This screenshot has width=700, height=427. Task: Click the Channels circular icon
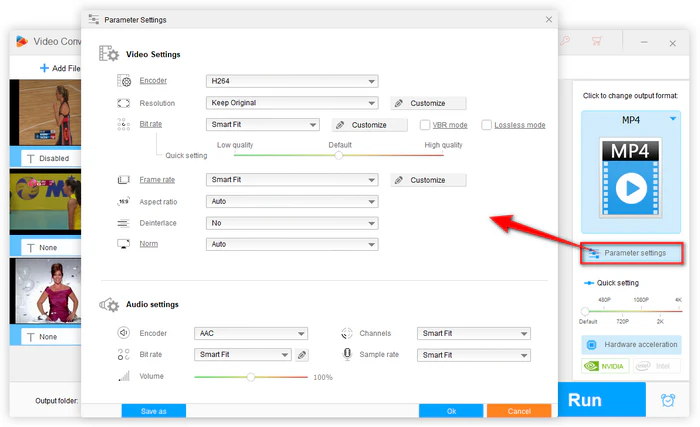coord(347,333)
